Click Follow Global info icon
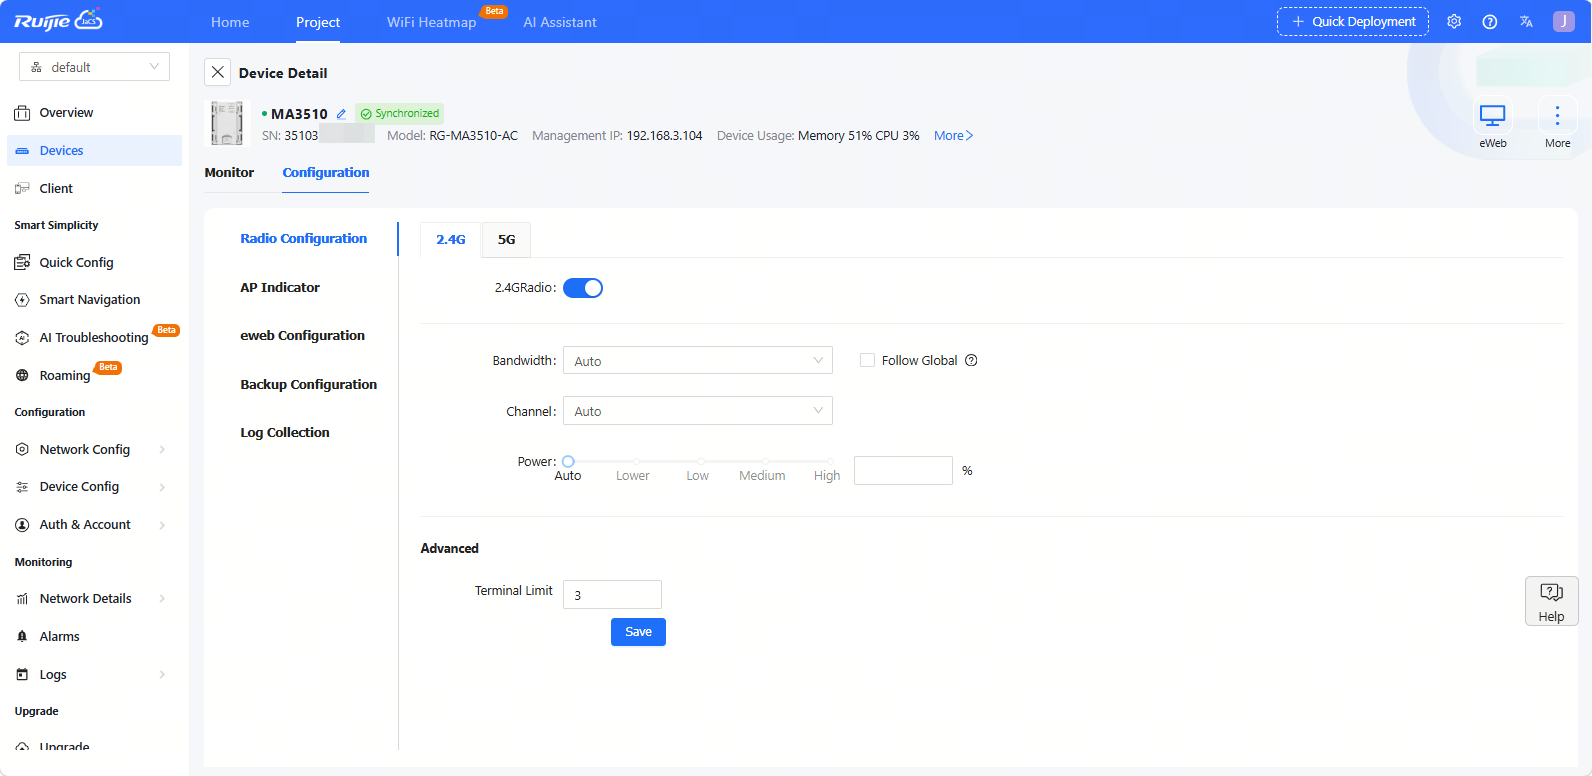The width and height of the screenshot is (1592, 776). [971, 361]
